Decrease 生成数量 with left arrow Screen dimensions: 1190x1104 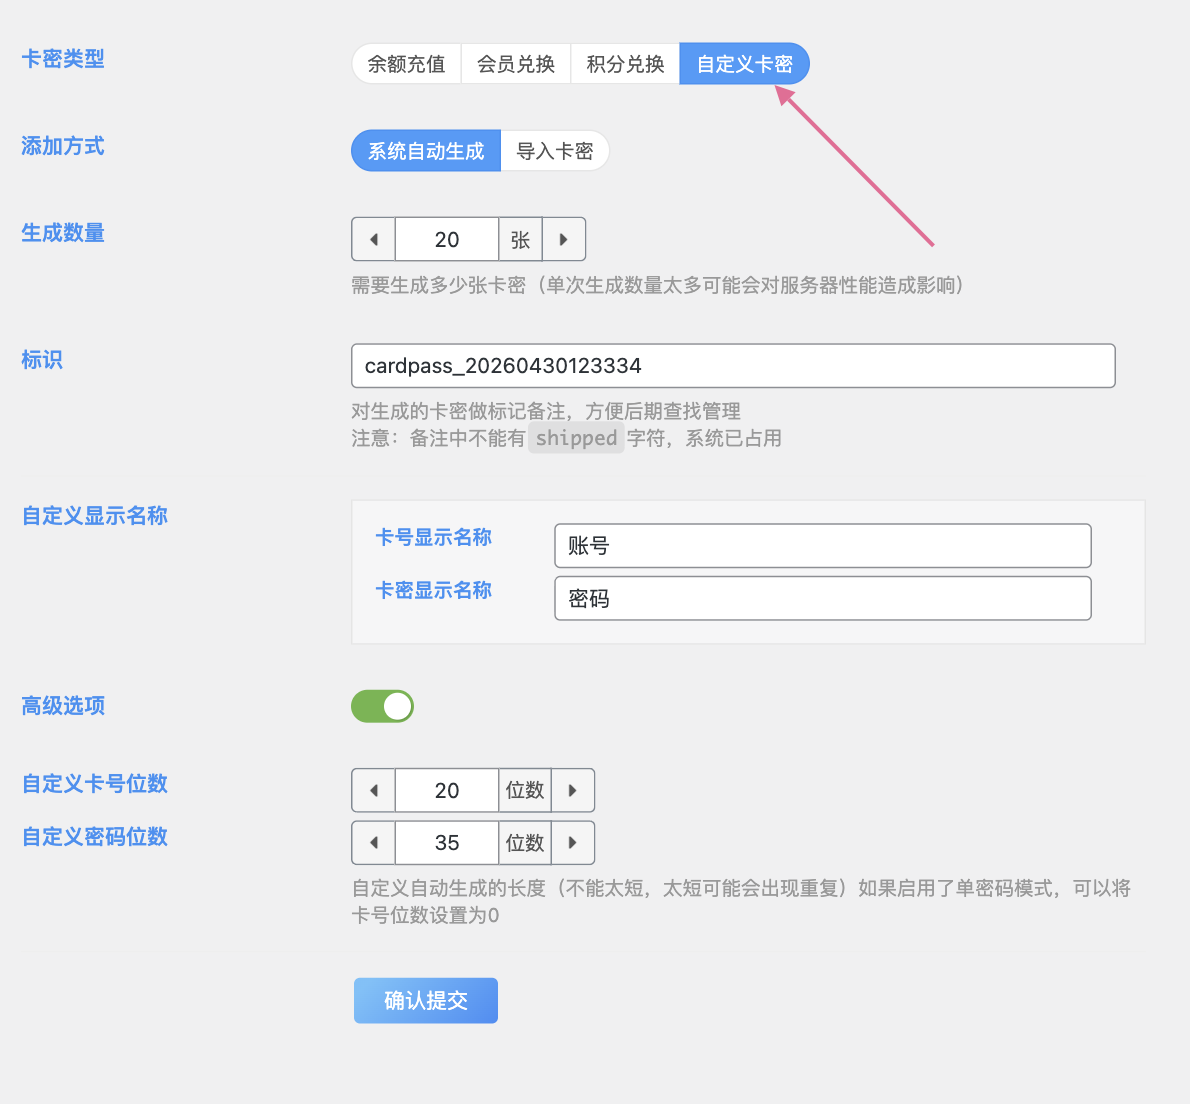[373, 240]
